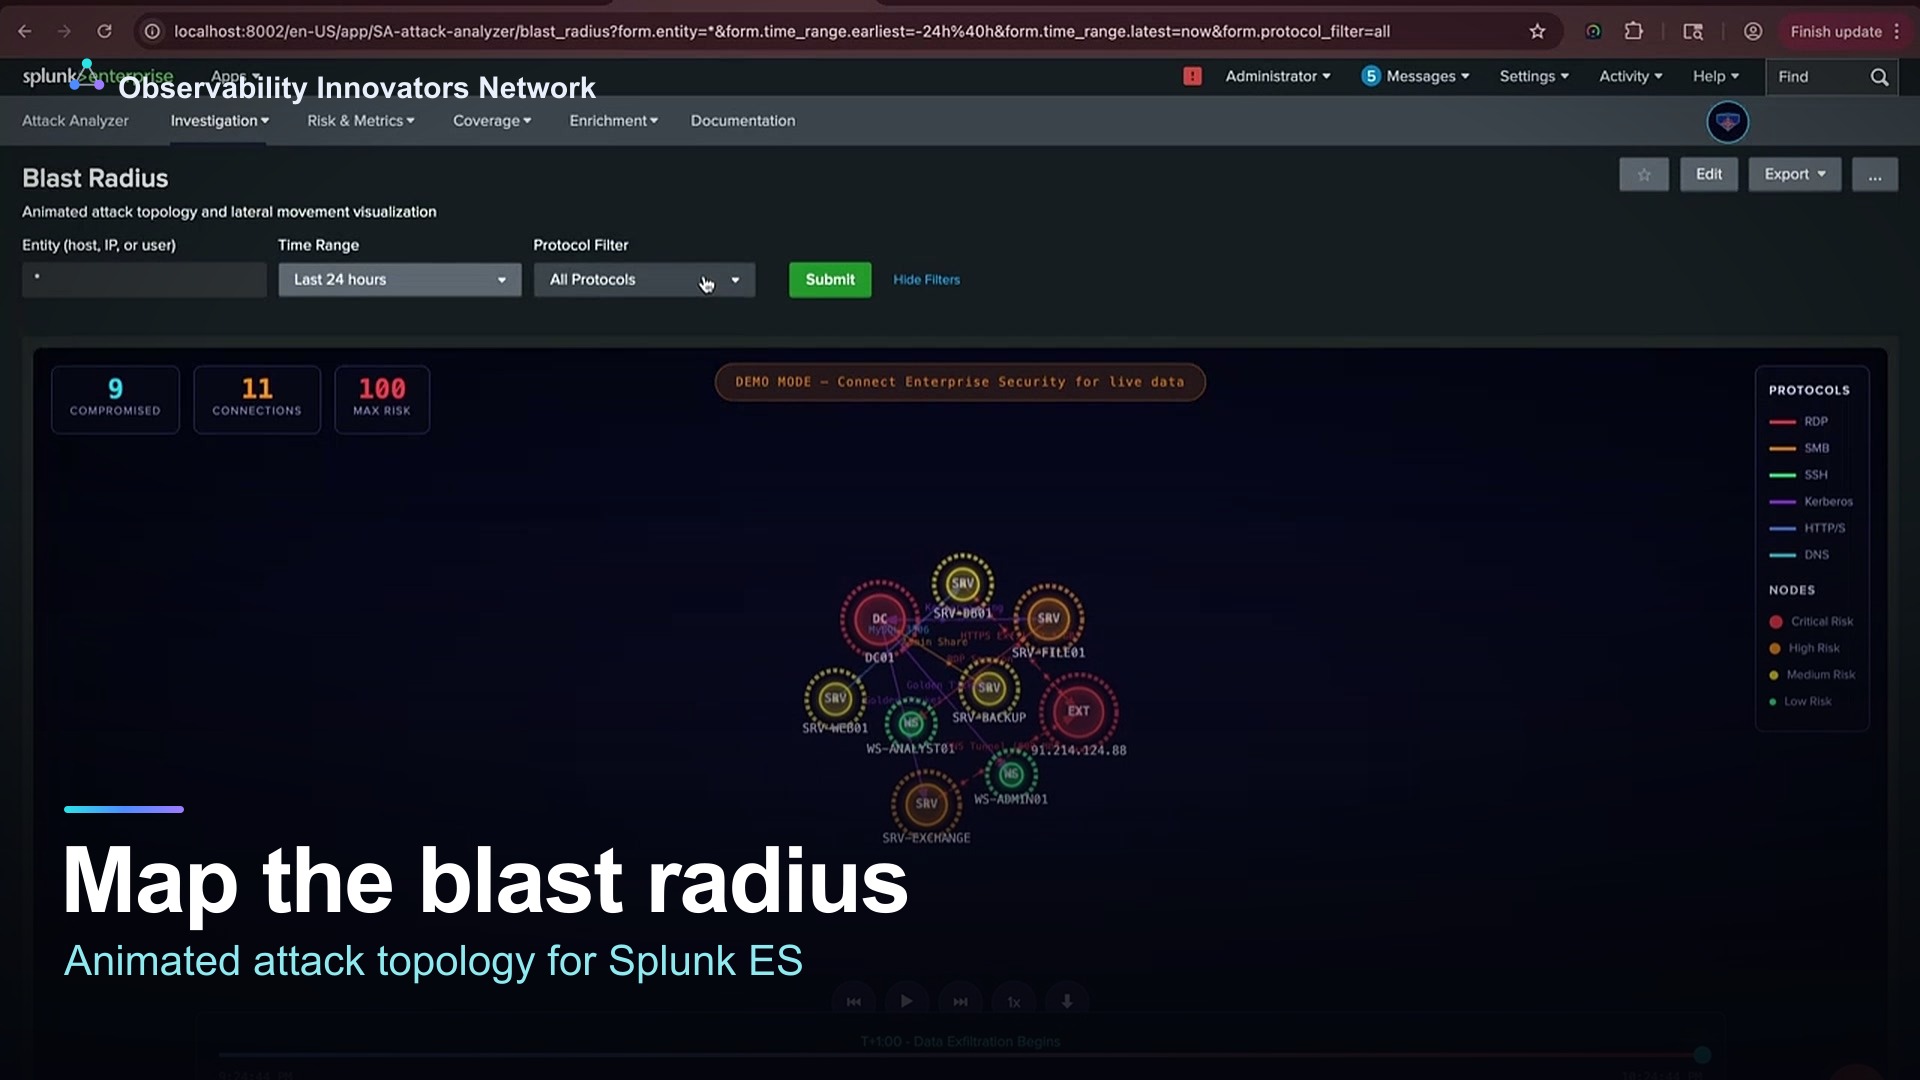Click the Find magnifier icon
The image size is (1920, 1080).
1880,77
